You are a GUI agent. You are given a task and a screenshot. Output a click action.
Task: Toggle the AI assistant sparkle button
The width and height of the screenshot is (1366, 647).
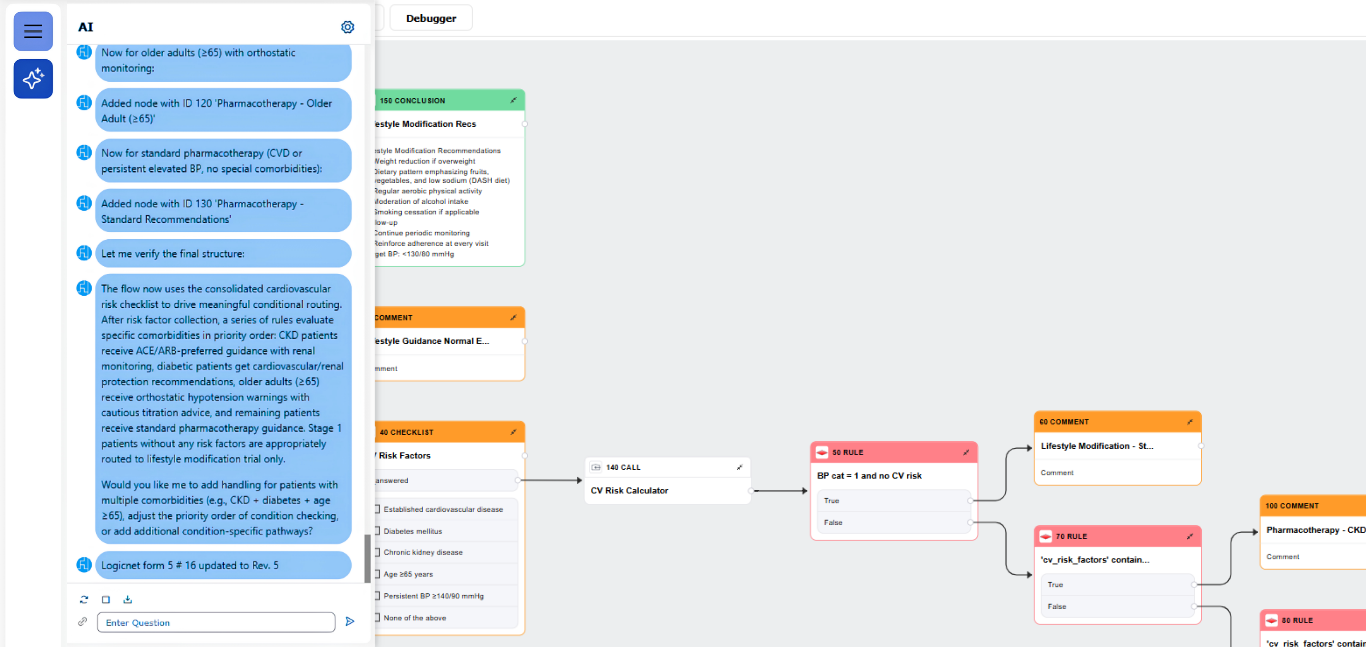33,79
